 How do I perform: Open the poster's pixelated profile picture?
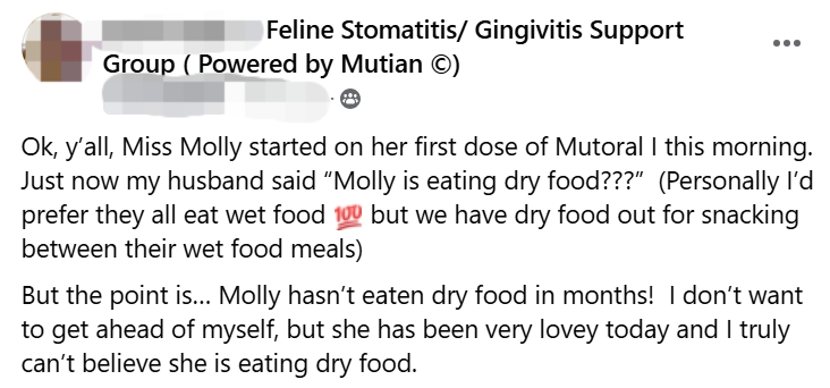(x=51, y=48)
